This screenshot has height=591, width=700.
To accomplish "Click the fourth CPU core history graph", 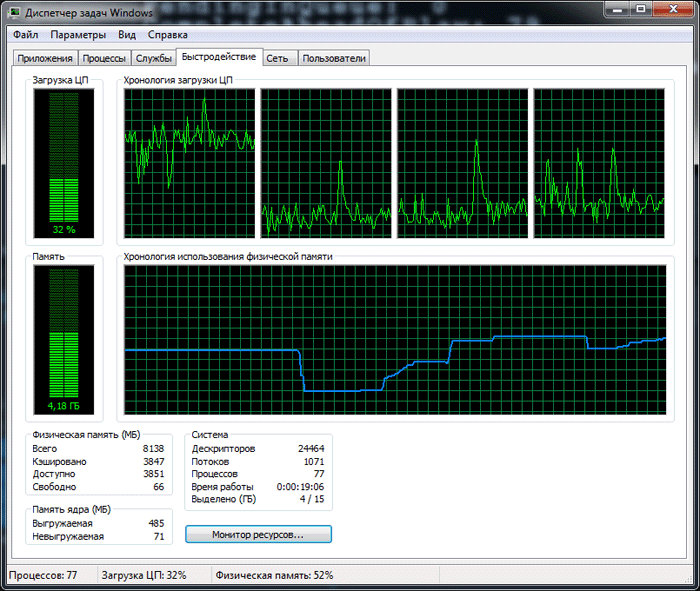I will 599,163.
